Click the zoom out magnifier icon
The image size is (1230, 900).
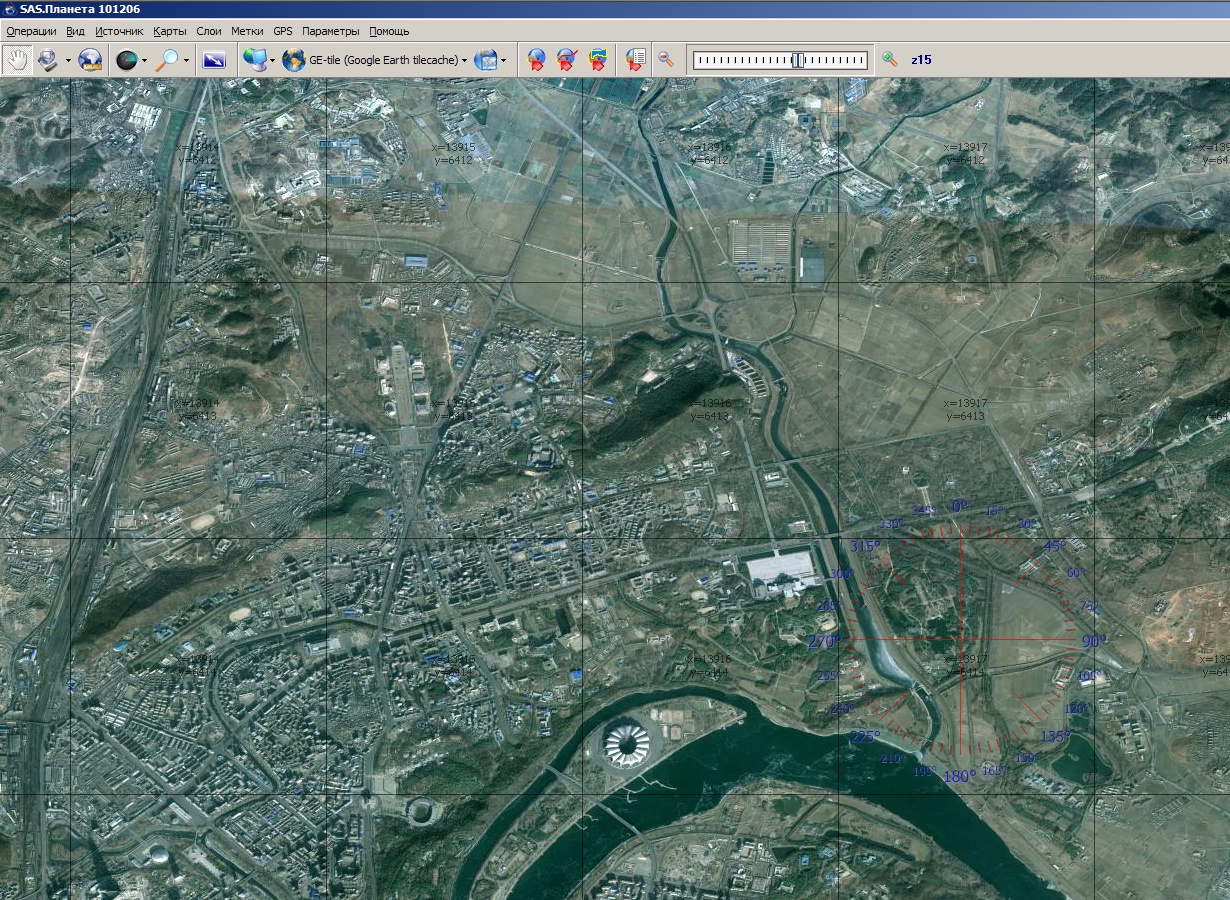tap(665, 60)
